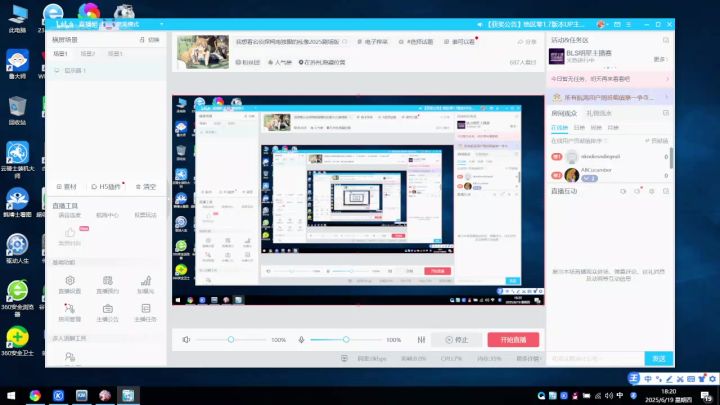Image resolution: width=720 pixels, height=405 pixels.
Task: Click the 停止 stop button
Action: [457, 340]
